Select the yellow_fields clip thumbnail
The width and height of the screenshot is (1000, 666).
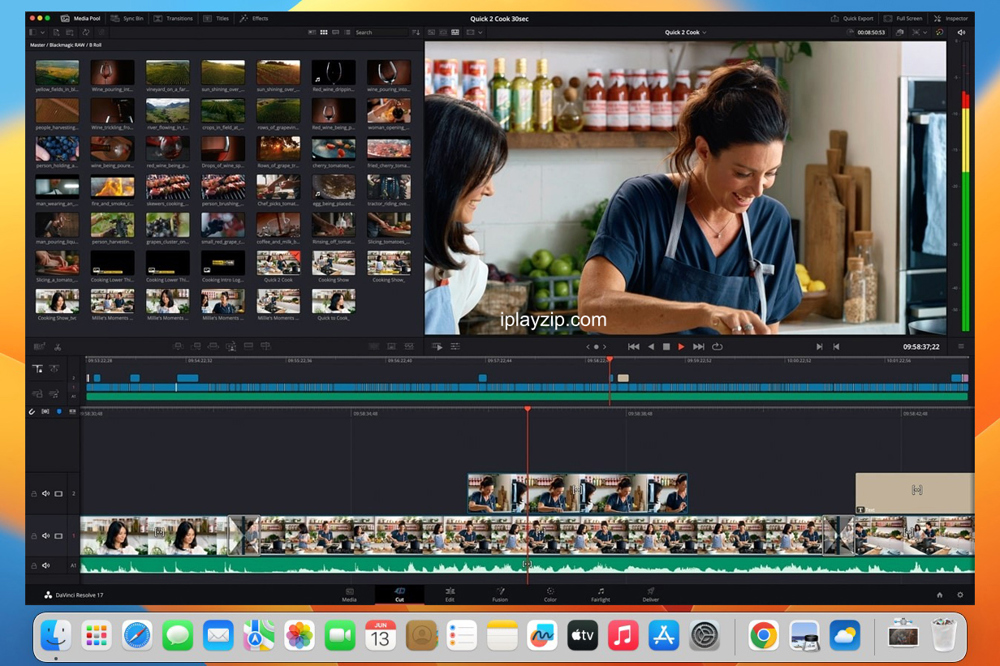point(57,73)
